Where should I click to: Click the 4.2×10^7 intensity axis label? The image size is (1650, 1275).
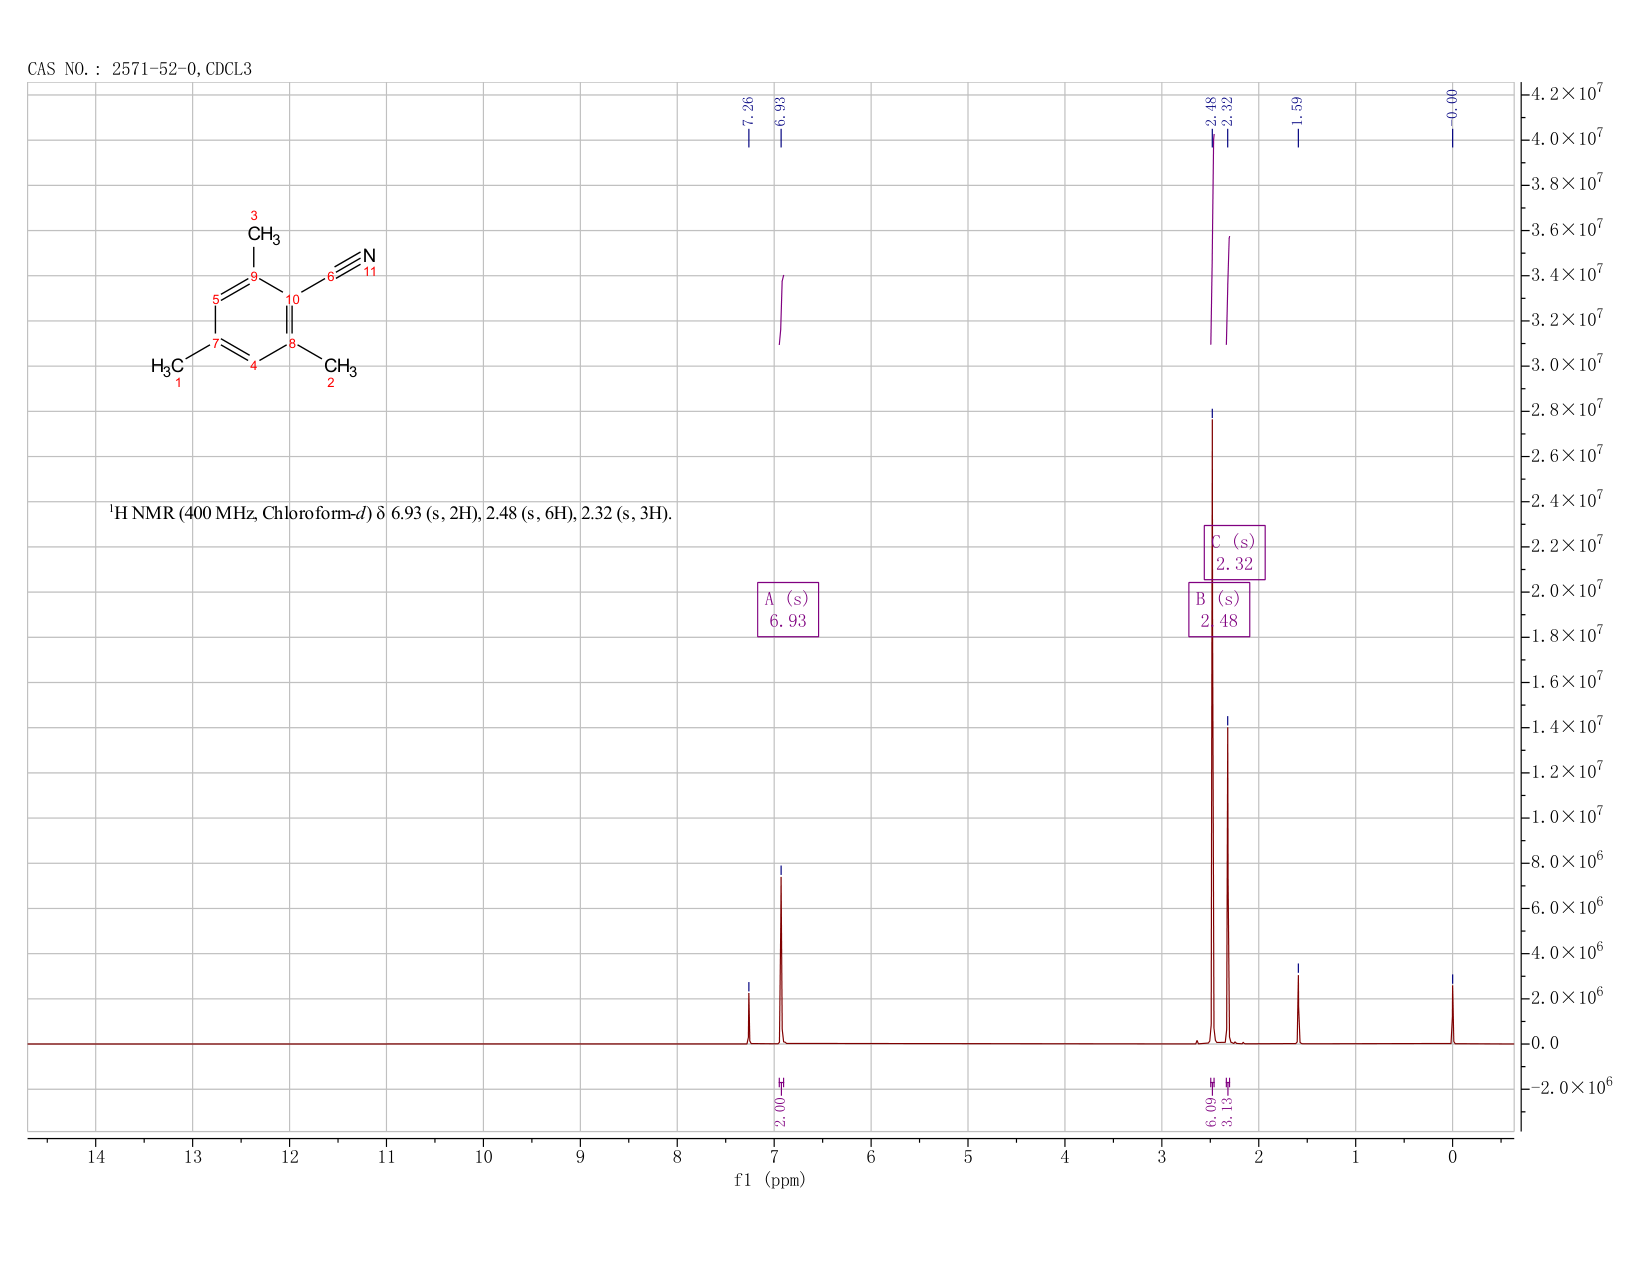1567,94
